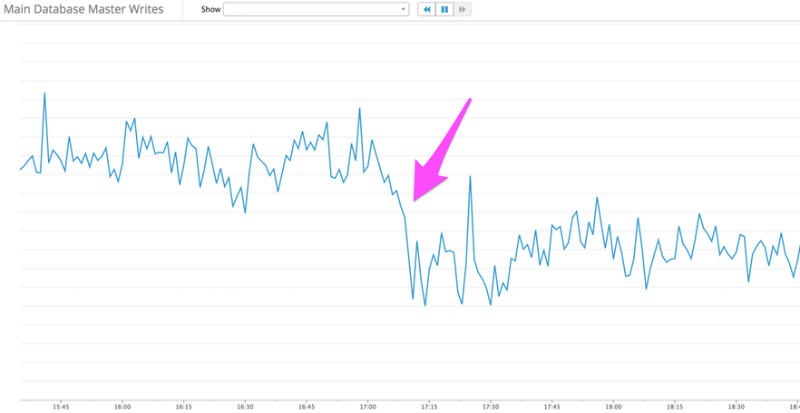Open the Show combo box field
Screen dimensions: 800x413
point(316,9)
